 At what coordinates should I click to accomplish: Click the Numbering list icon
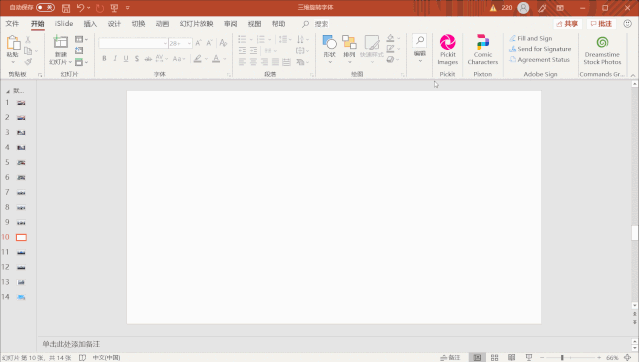pos(261,39)
